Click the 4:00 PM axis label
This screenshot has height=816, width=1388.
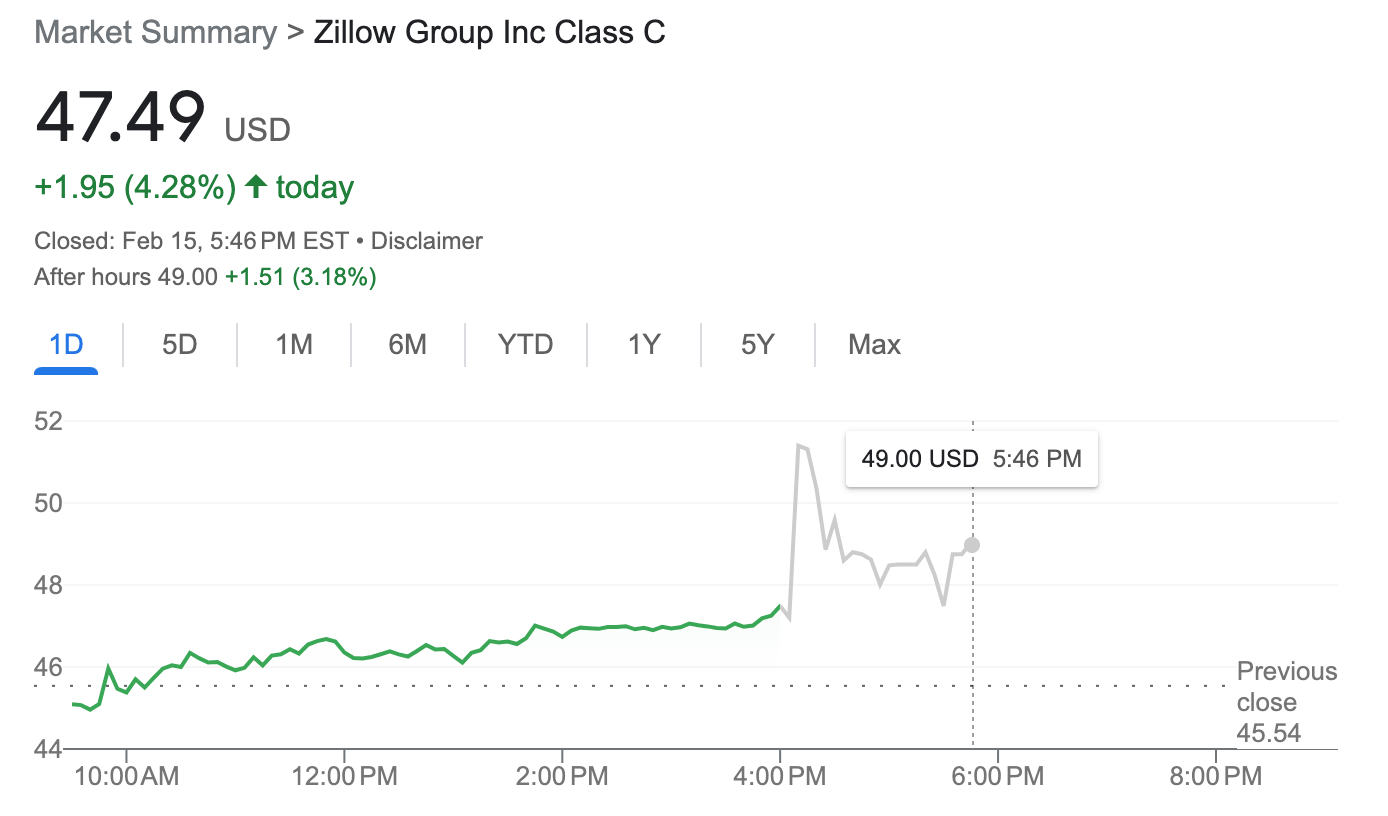[x=779, y=776]
